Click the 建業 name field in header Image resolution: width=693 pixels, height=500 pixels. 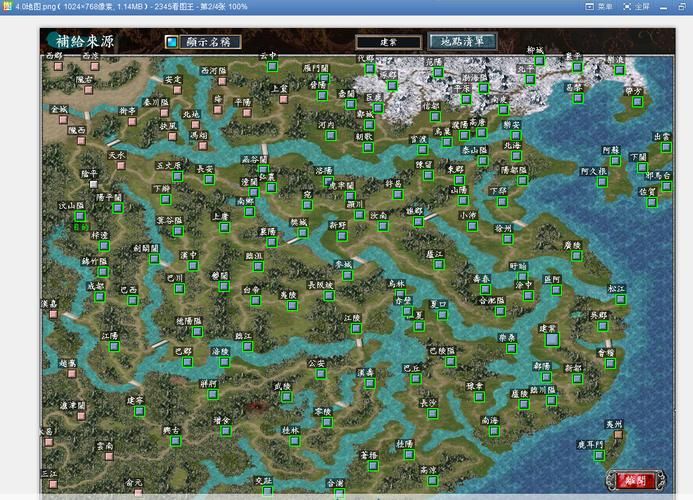click(388, 42)
